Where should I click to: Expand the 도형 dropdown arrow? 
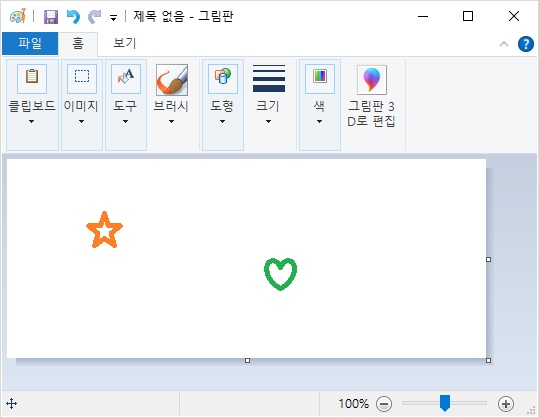click(222, 121)
